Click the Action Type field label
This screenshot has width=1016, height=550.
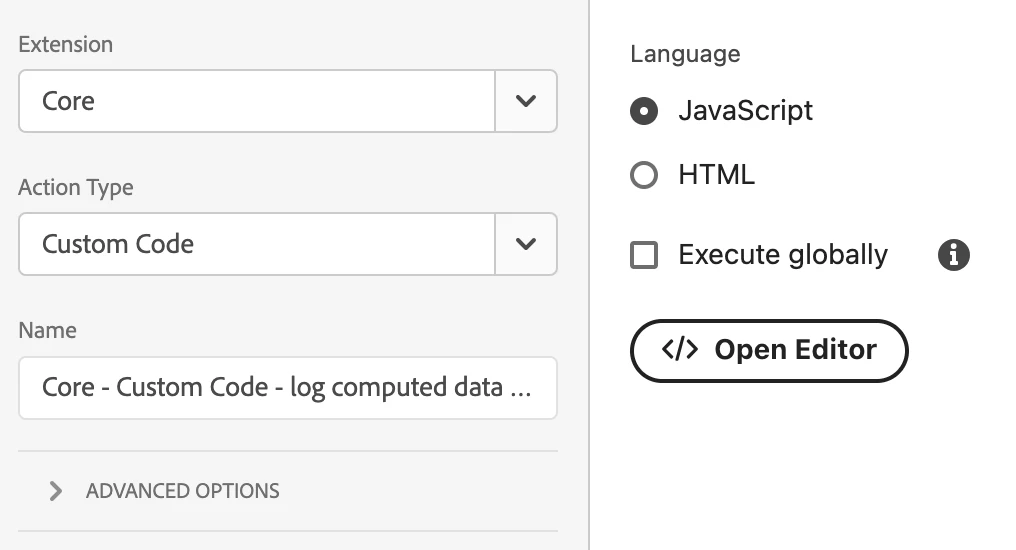pyautogui.click(x=75, y=187)
